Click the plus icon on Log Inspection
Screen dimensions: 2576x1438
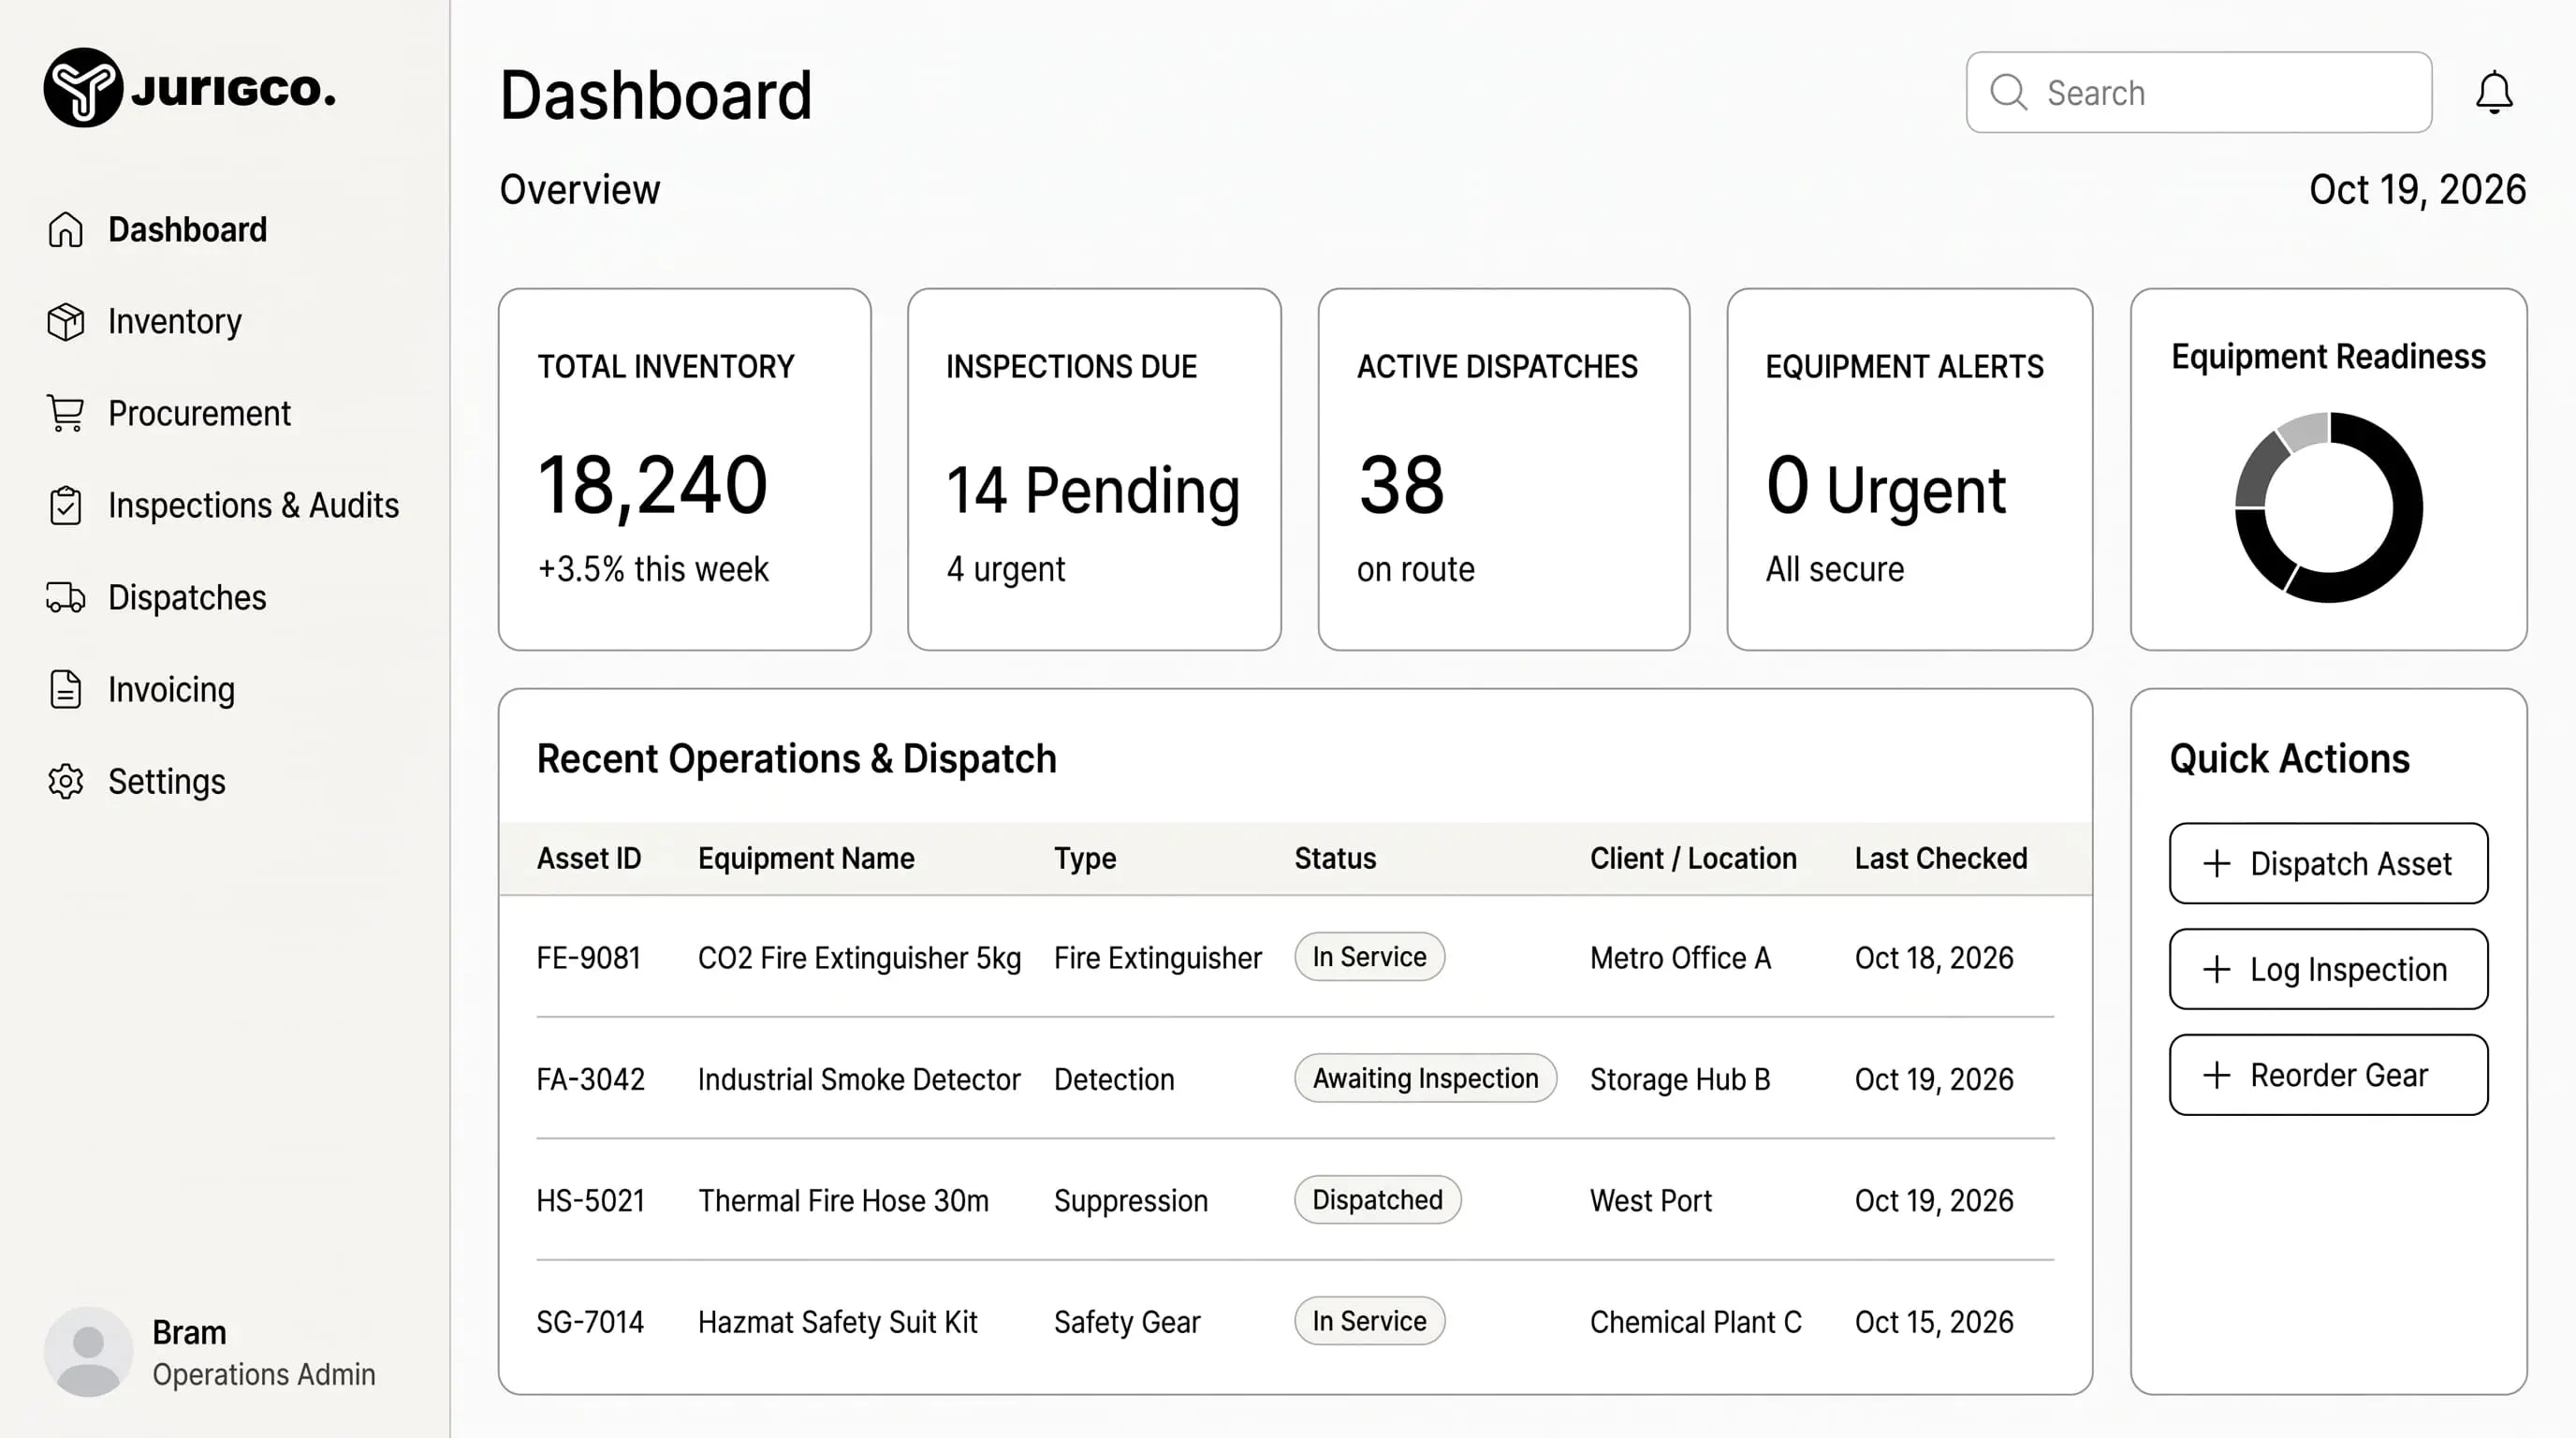2217,969
